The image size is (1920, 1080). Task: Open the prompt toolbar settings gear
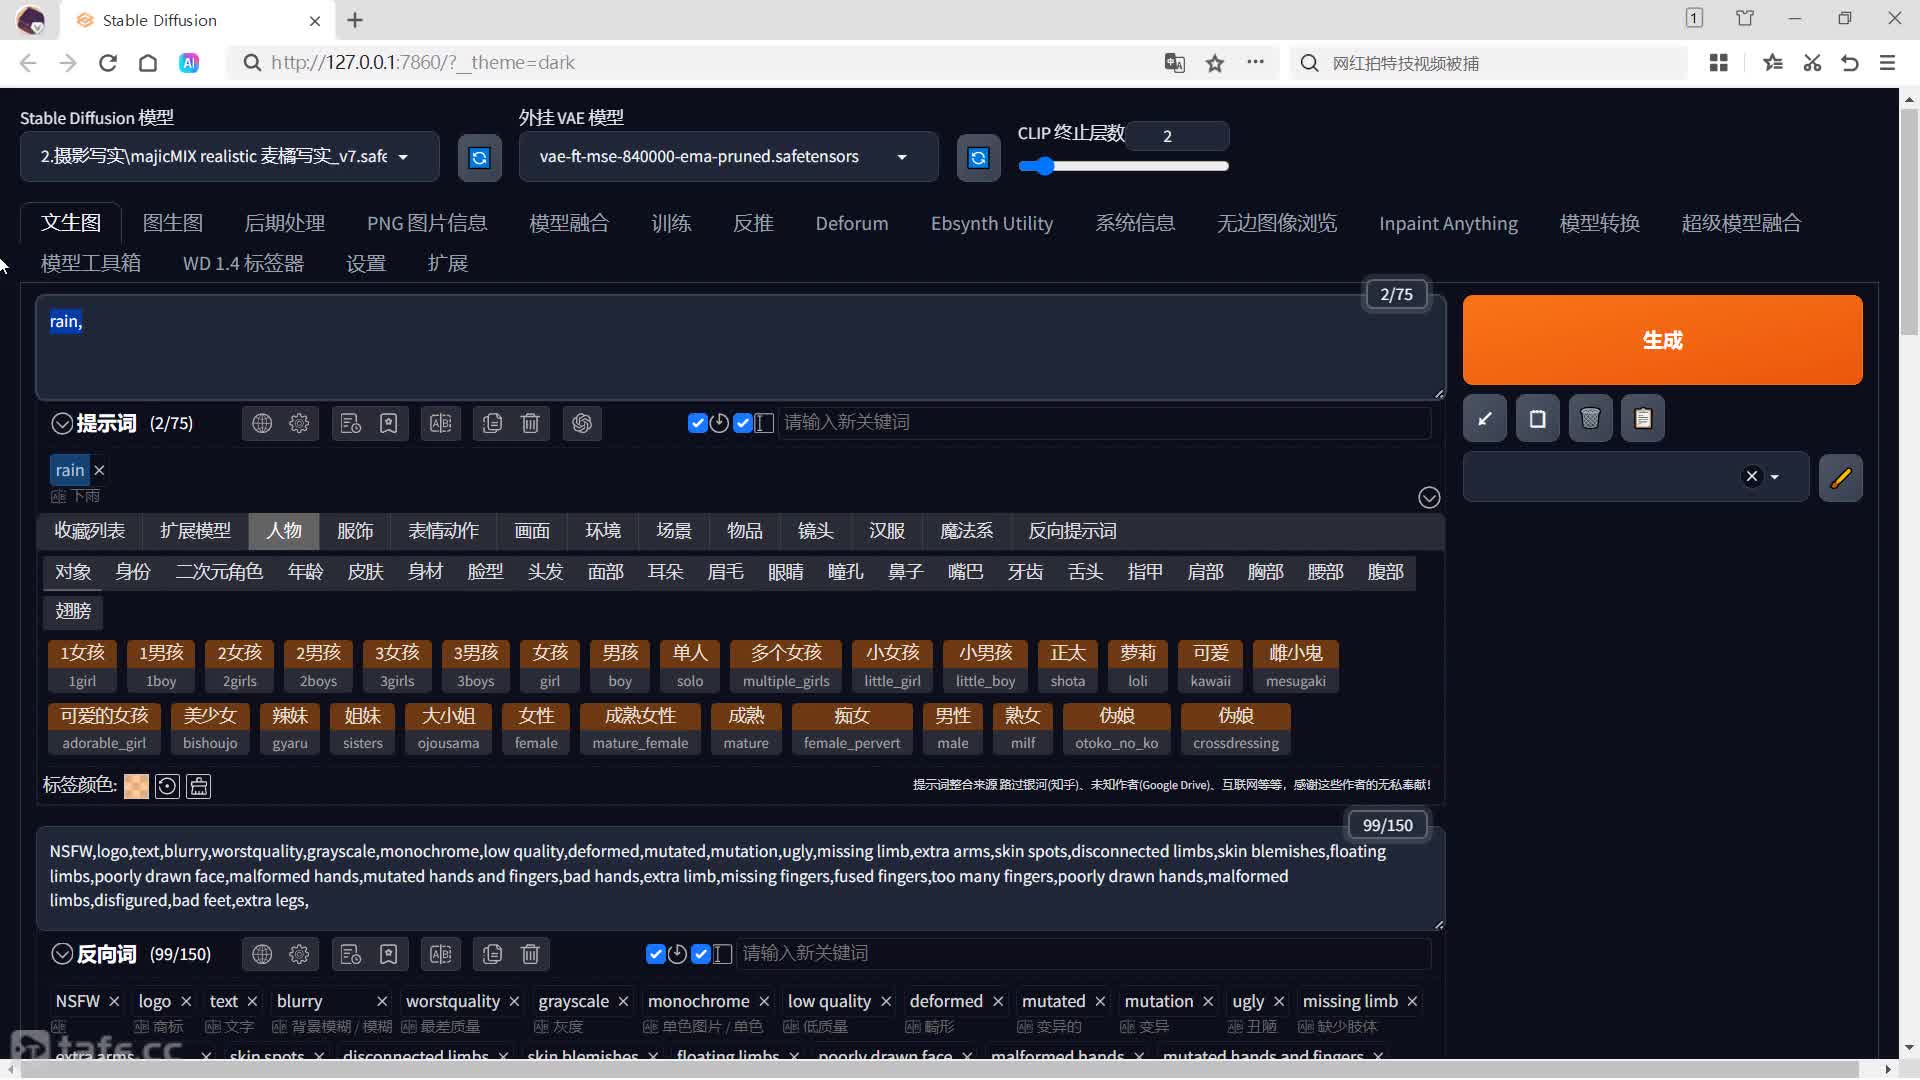[x=299, y=423]
